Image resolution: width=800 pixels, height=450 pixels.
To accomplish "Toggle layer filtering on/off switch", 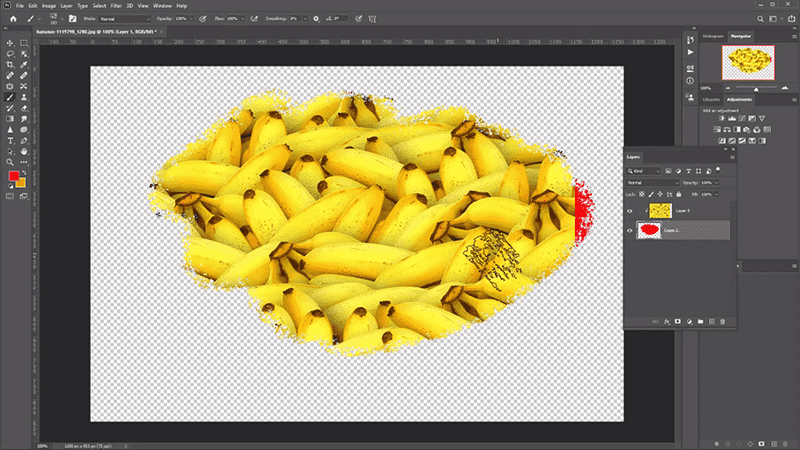I will [x=718, y=170].
